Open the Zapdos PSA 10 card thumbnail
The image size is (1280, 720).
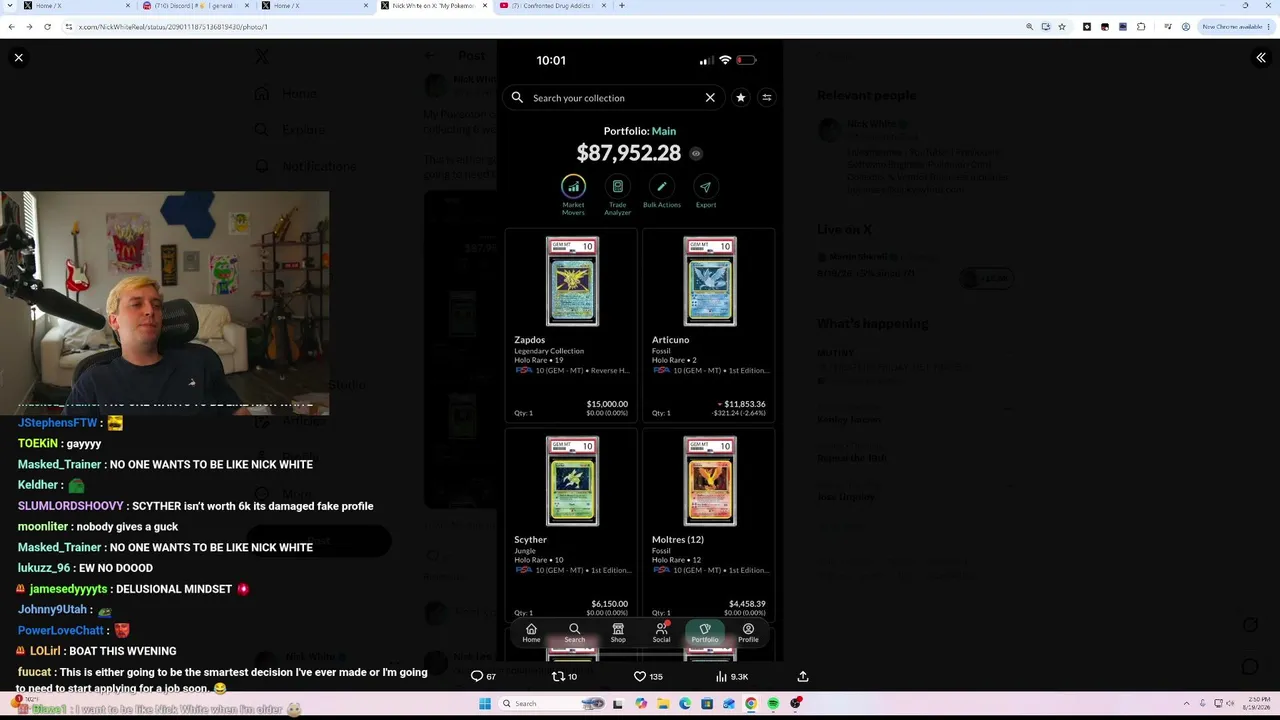point(572,282)
